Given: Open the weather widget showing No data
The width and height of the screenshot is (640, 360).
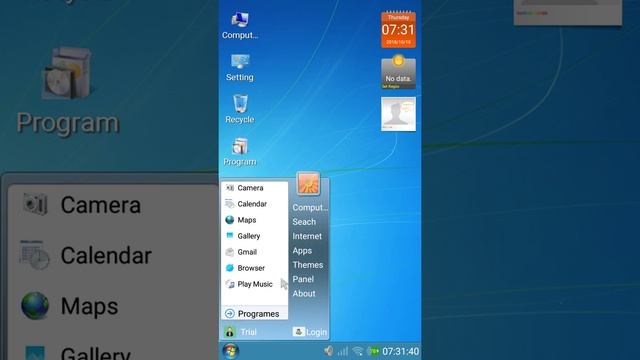Looking at the screenshot, I should click(398, 72).
